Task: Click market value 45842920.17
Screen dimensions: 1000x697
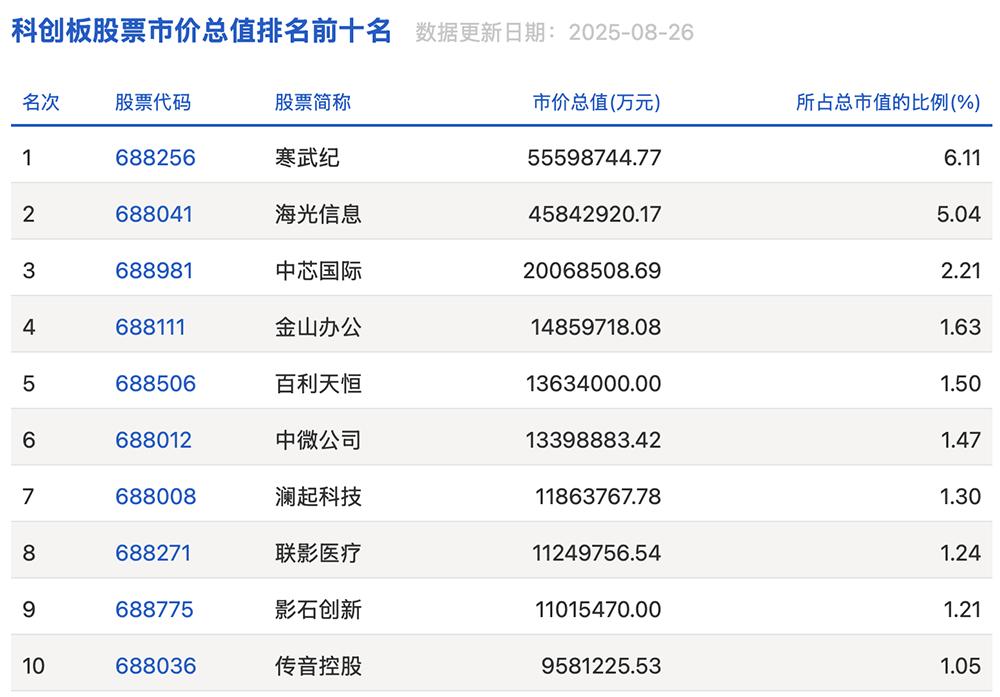Action: [x=595, y=214]
